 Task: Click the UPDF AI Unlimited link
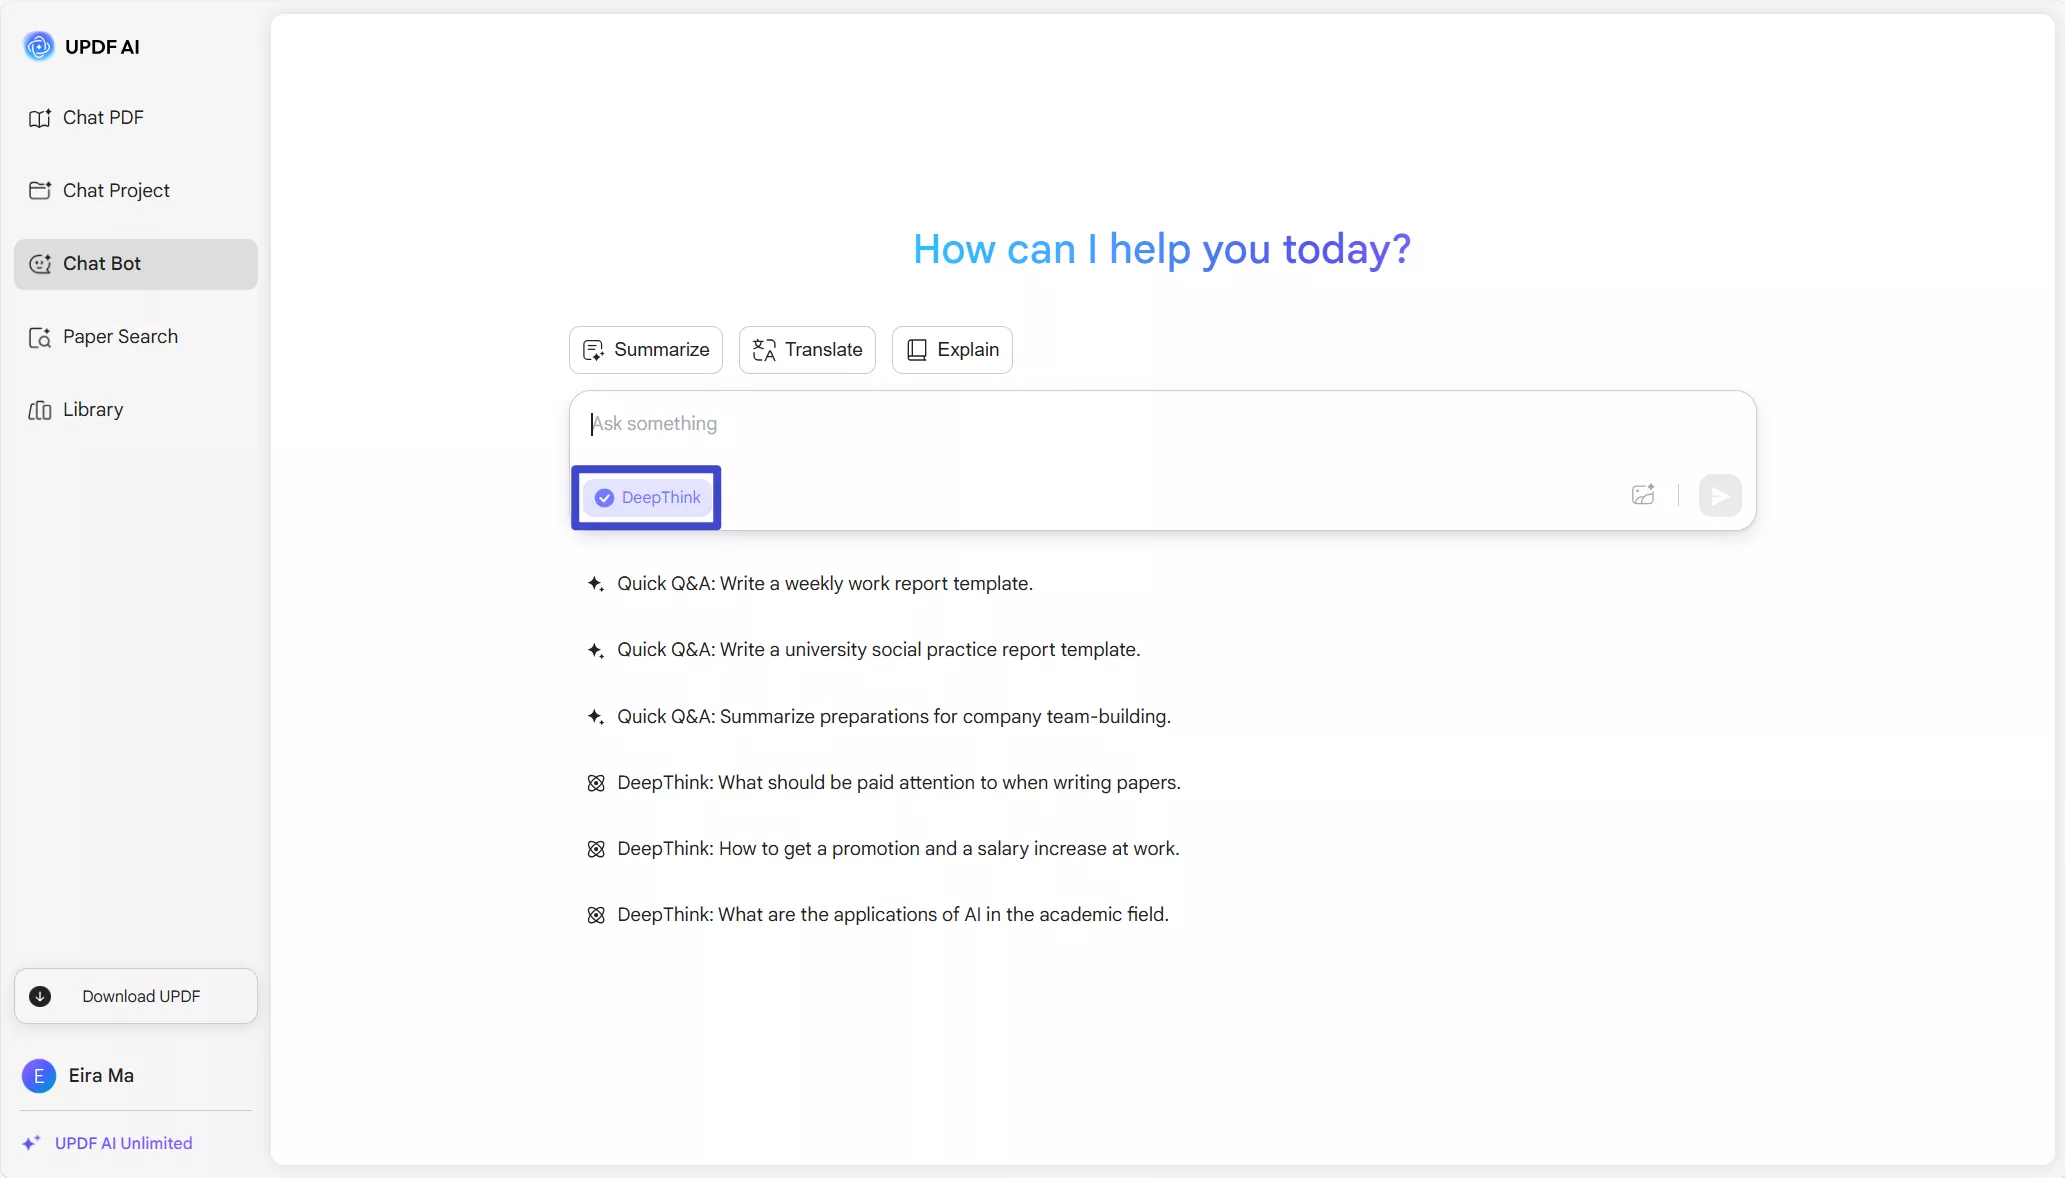pos(123,1143)
